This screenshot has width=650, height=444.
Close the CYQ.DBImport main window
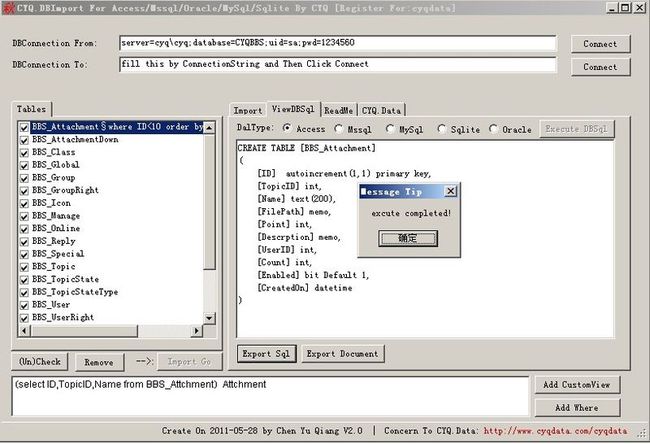tap(640, 7)
